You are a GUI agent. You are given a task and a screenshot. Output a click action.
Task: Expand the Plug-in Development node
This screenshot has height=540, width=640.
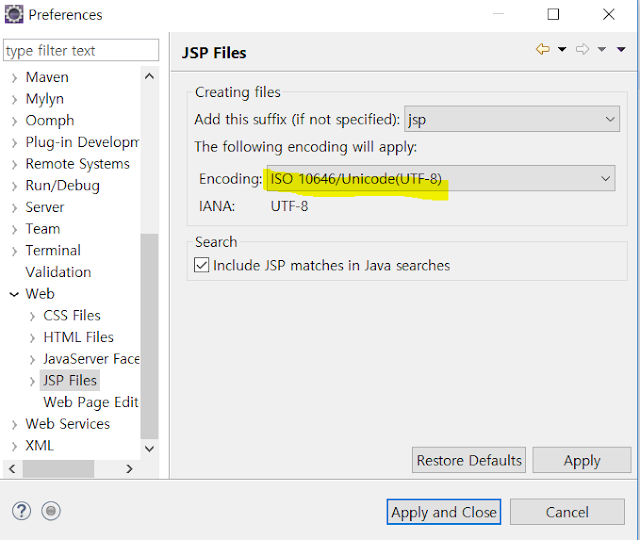pyautogui.click(x=15, y=142)
